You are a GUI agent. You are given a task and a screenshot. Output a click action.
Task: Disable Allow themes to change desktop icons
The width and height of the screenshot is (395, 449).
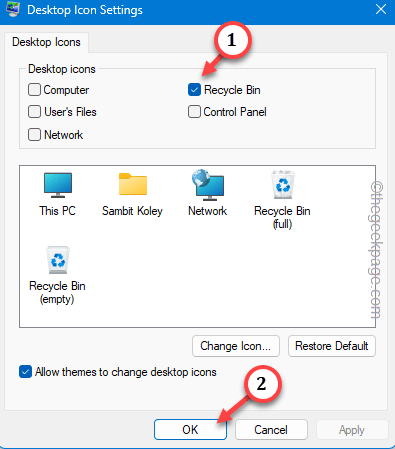point(25,372)
